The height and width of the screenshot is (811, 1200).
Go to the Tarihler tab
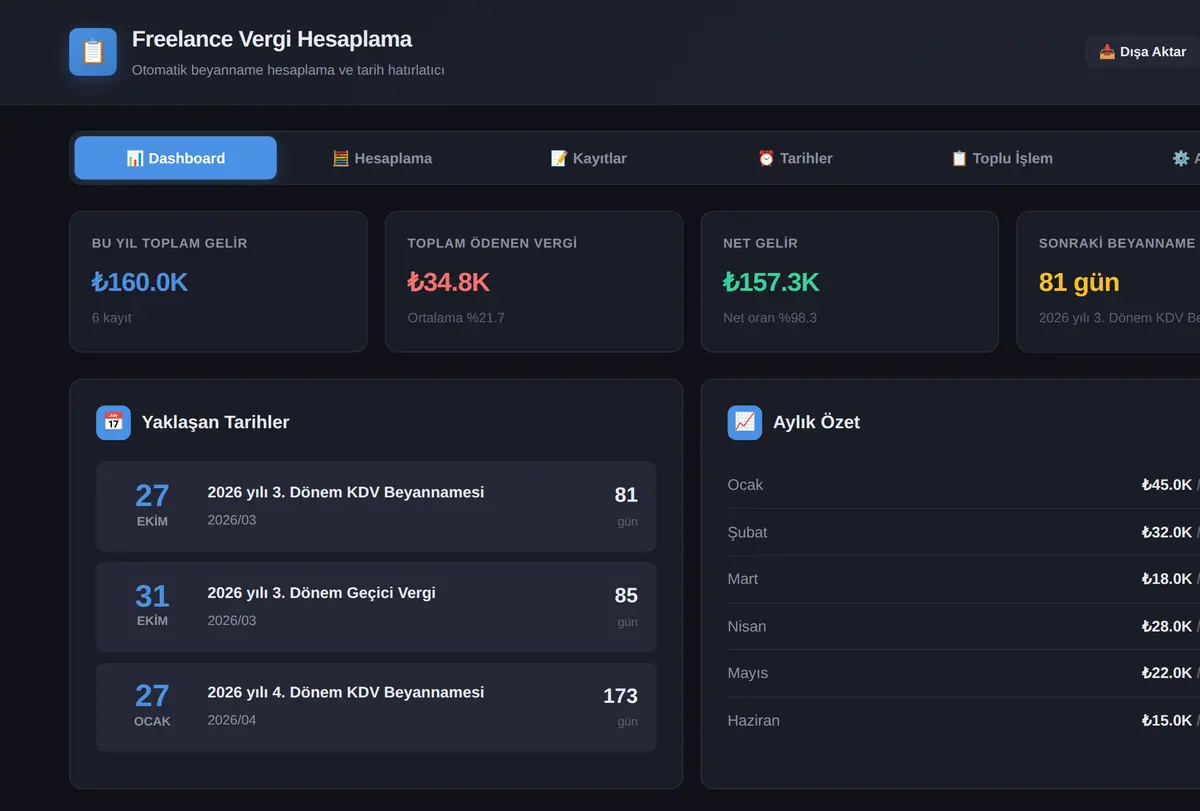pos(795,158)
